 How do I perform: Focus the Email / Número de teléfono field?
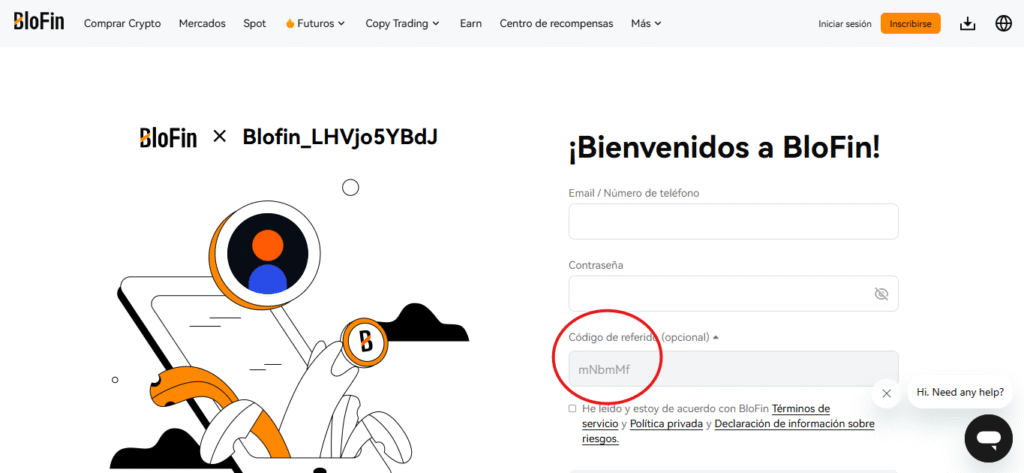733,221
